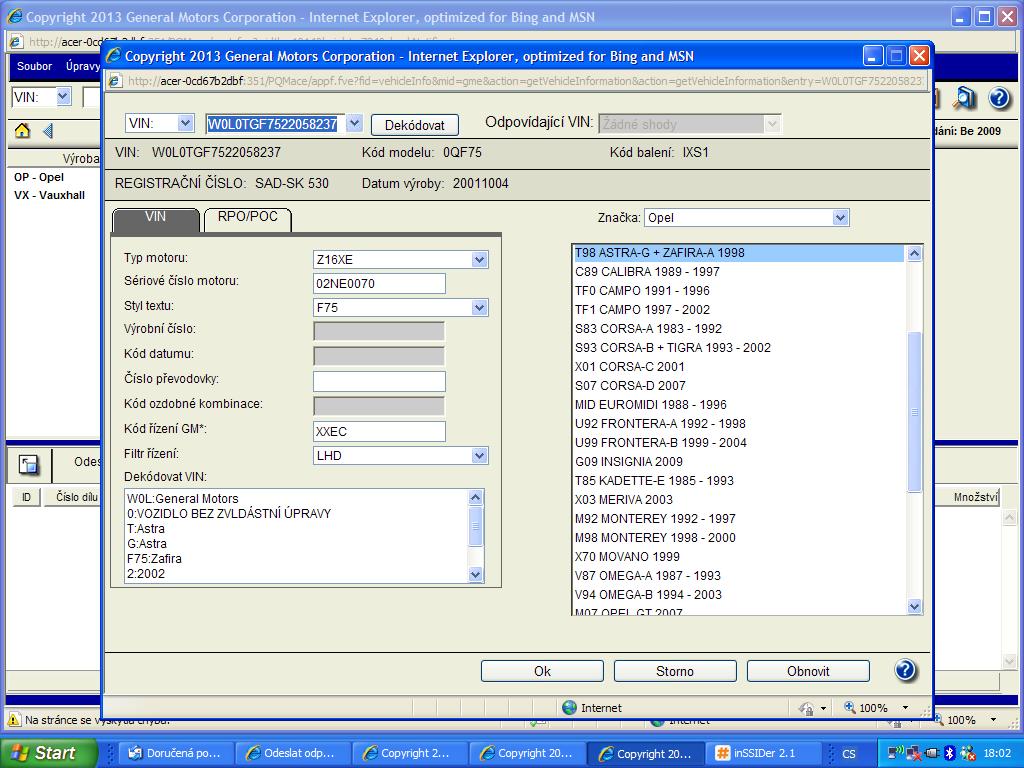1024x768 pixels.
Task: Select the VIN tab
Action: click(156, 218)
